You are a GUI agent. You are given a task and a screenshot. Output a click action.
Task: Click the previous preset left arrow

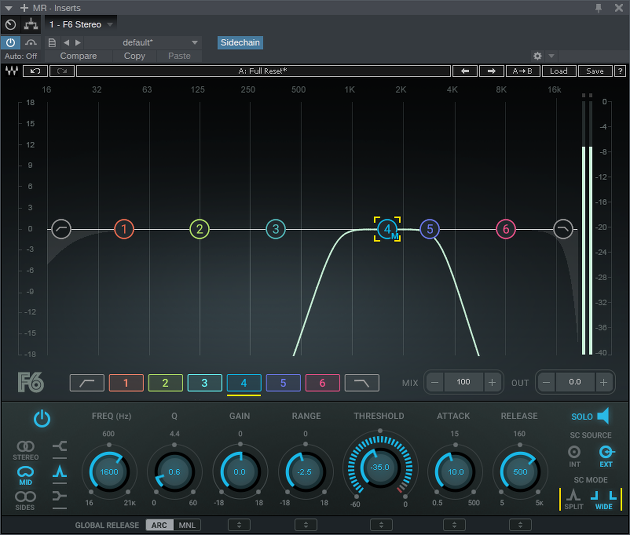465,71
